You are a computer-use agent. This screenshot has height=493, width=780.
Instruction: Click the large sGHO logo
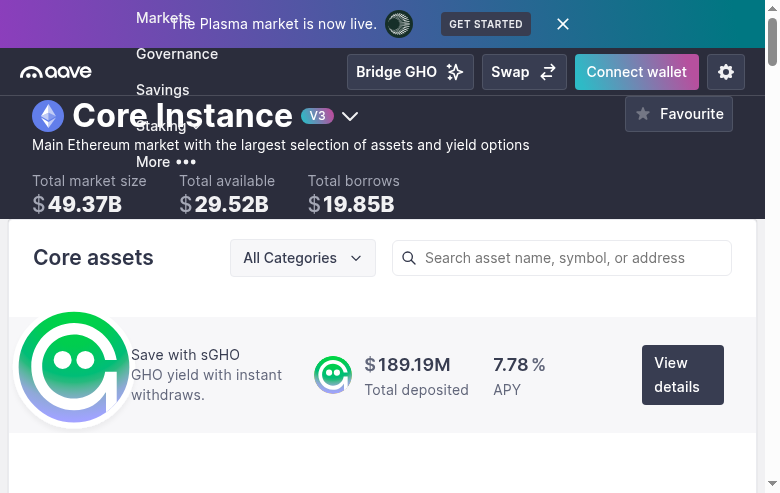click(x=74, y=368)
